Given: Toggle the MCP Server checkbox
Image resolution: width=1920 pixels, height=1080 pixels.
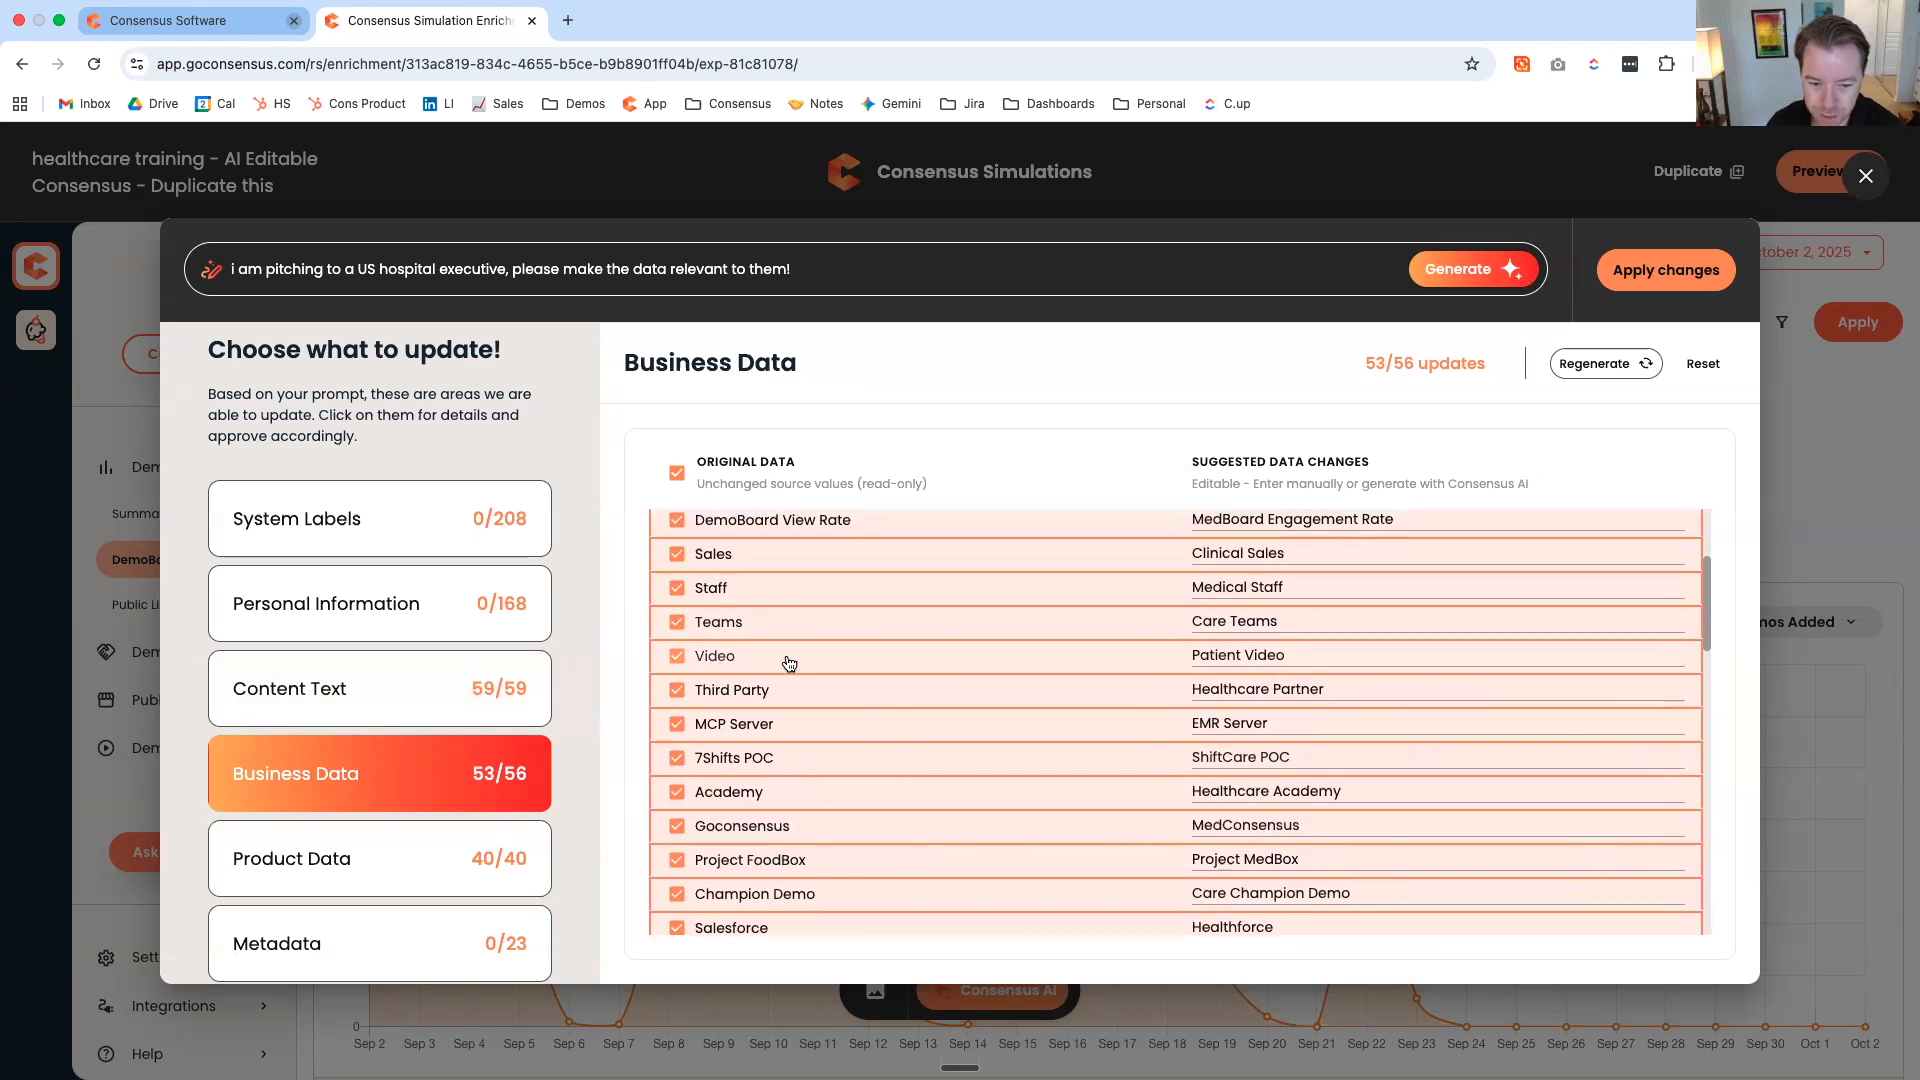Looking at the screenshot, I should click(x=676, y=723).
